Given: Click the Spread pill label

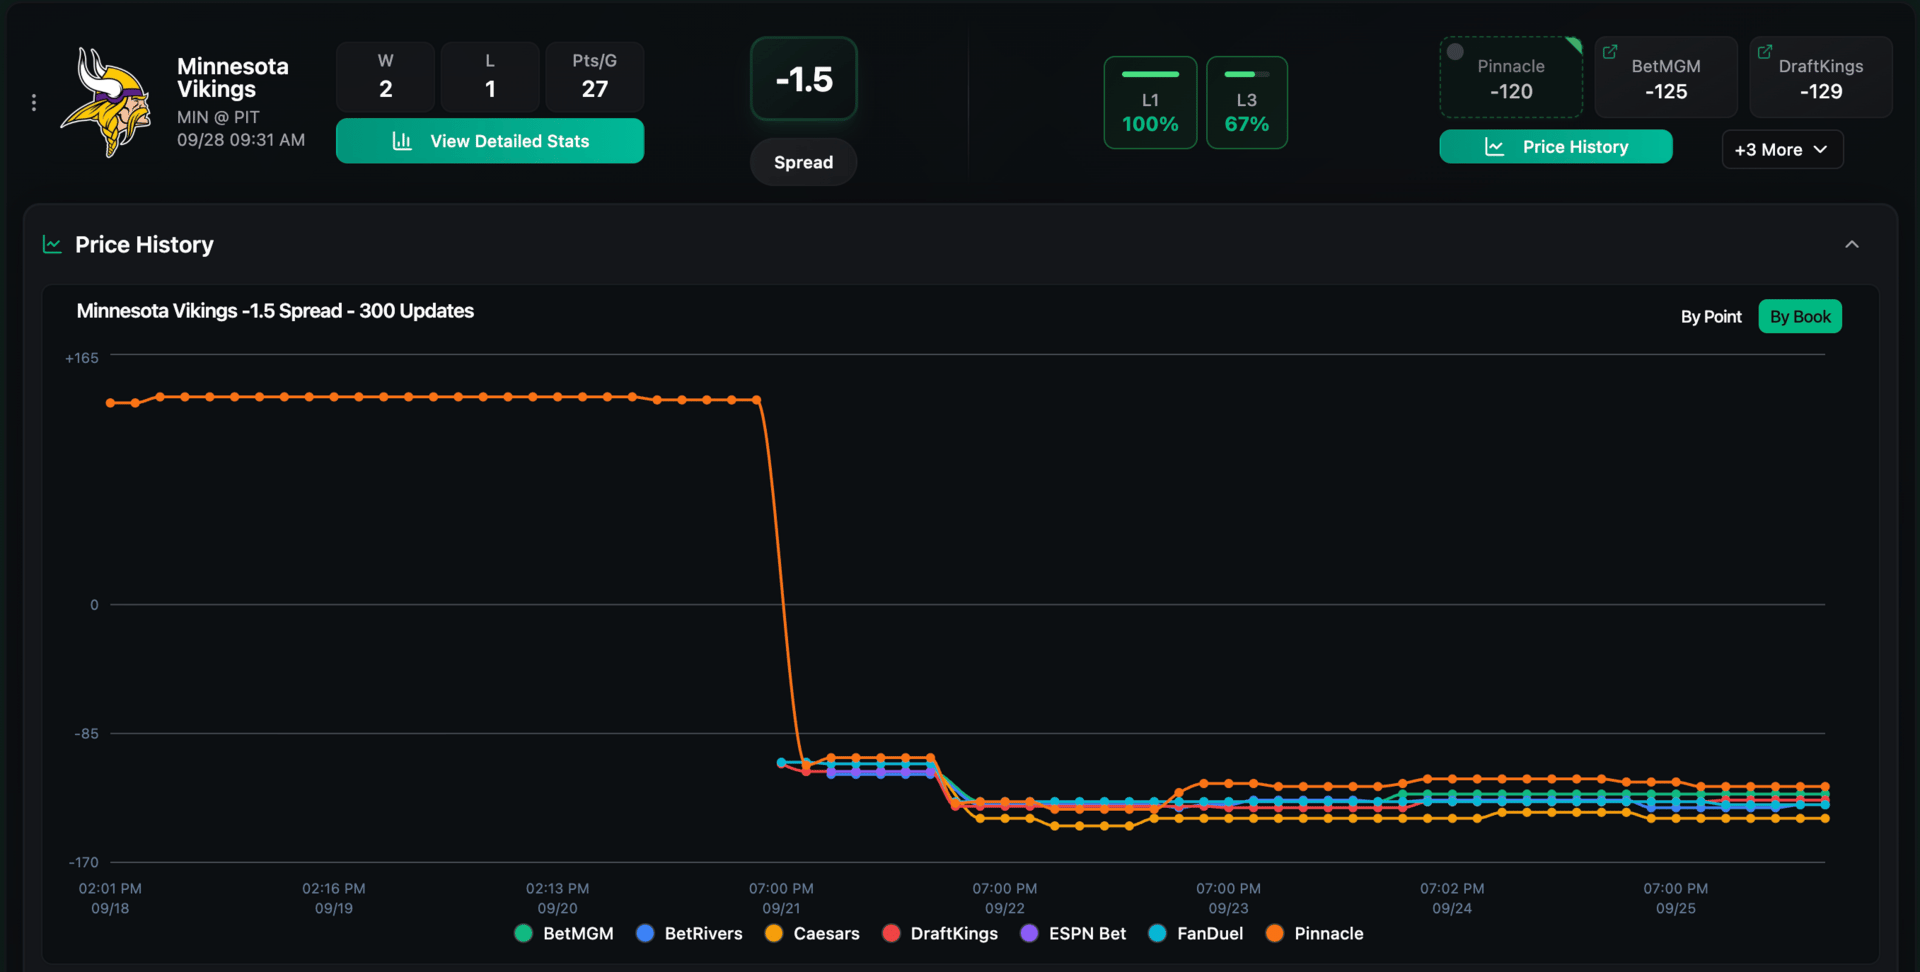Looking at the screenshot, I should 804,162.
